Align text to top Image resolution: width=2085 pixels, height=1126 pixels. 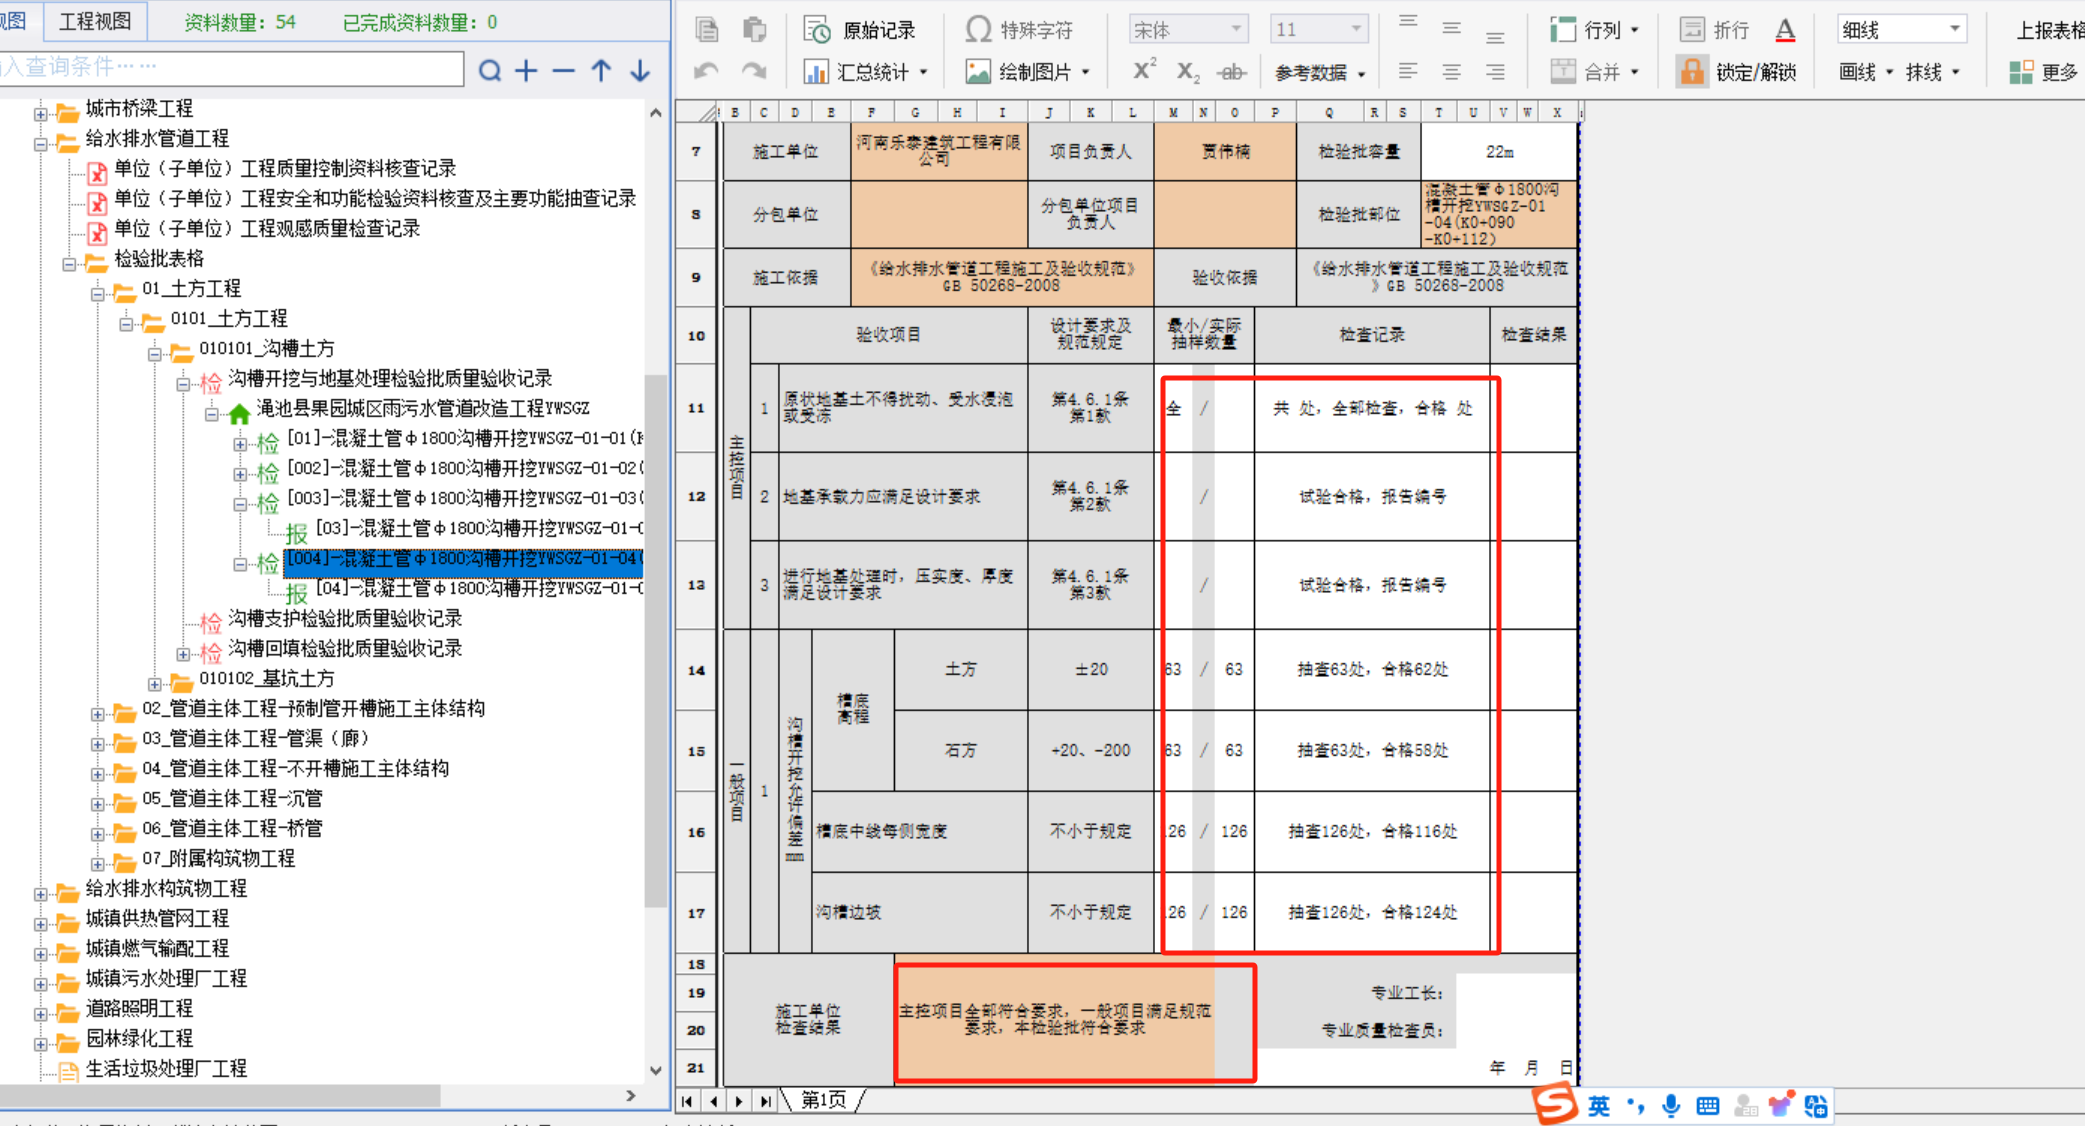1408,23
